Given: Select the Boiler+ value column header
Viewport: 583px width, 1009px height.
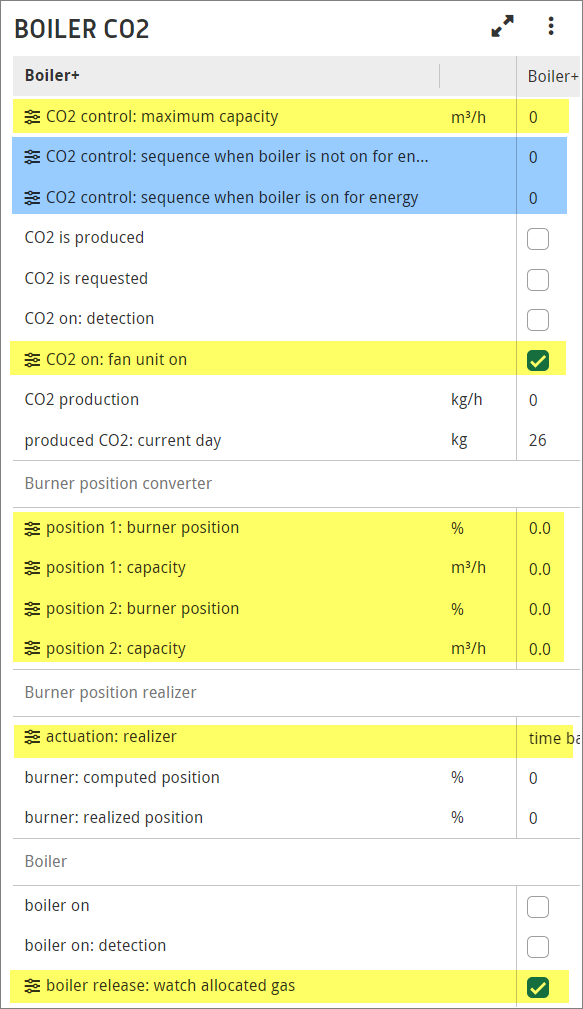Looking at the screenshot, I should click(x=553, y=77).
